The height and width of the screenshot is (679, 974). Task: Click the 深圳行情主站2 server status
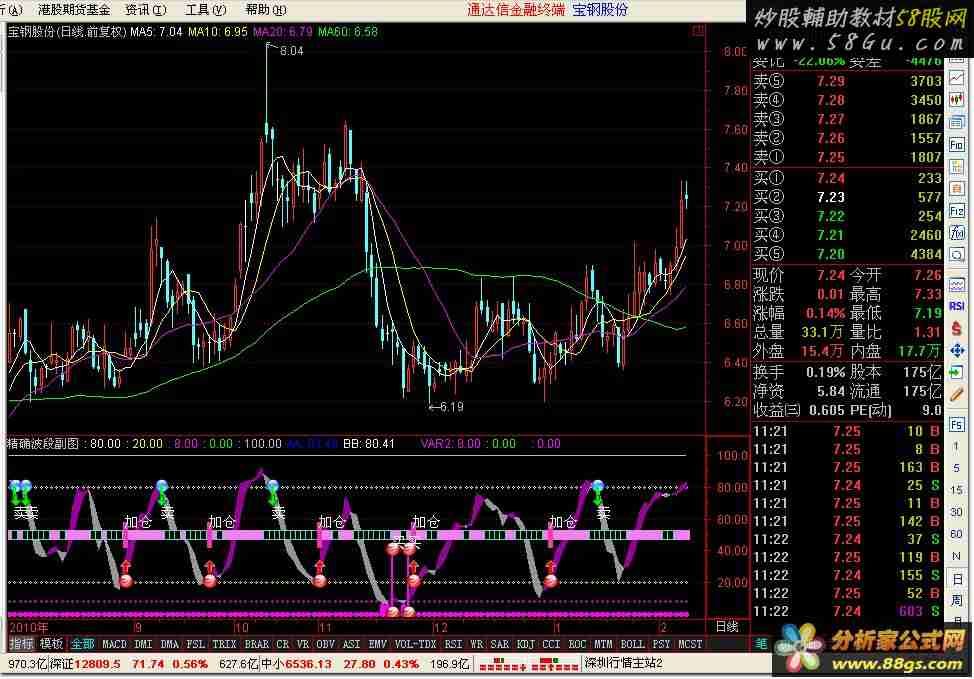coord(624,663)
